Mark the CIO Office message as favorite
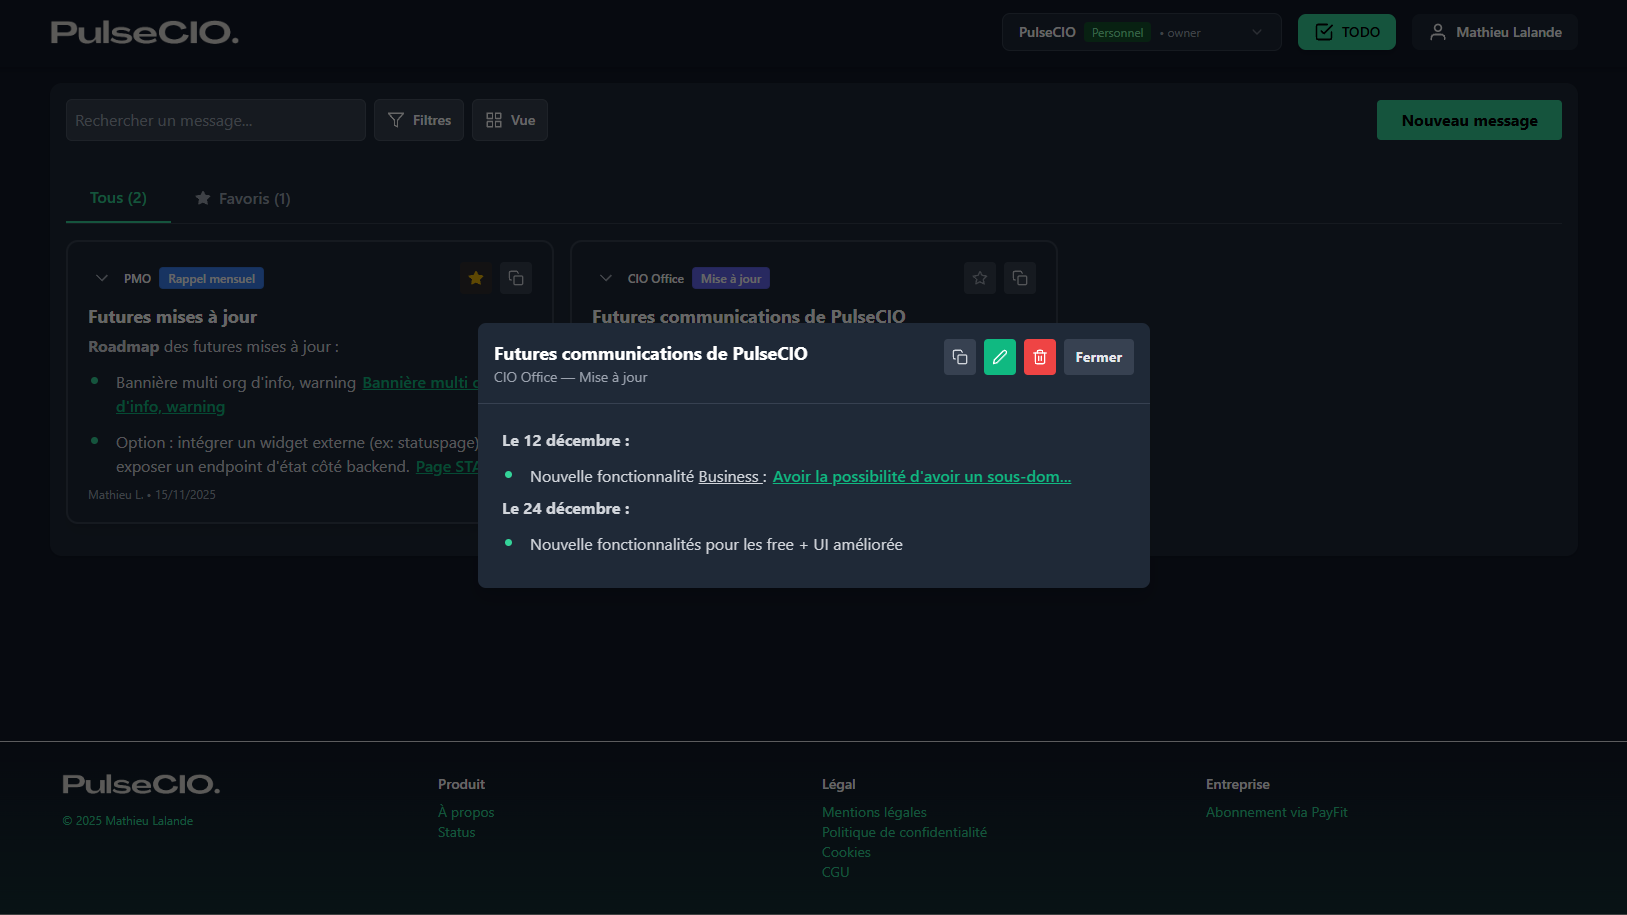The height and width of the screenshot is (915, 1627). pyautogui.click(x=980, y=278)
